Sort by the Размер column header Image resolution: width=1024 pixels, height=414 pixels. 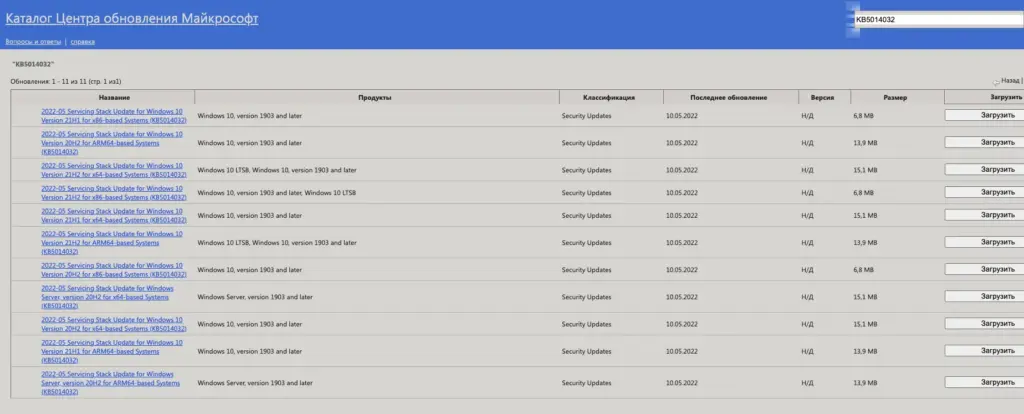coord(895,97)
